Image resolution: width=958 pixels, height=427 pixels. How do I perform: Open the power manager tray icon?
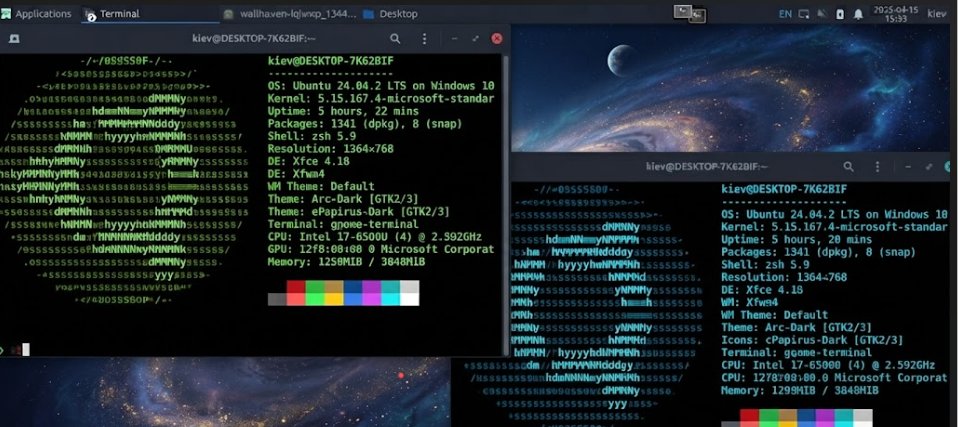[x=840, y=13]
